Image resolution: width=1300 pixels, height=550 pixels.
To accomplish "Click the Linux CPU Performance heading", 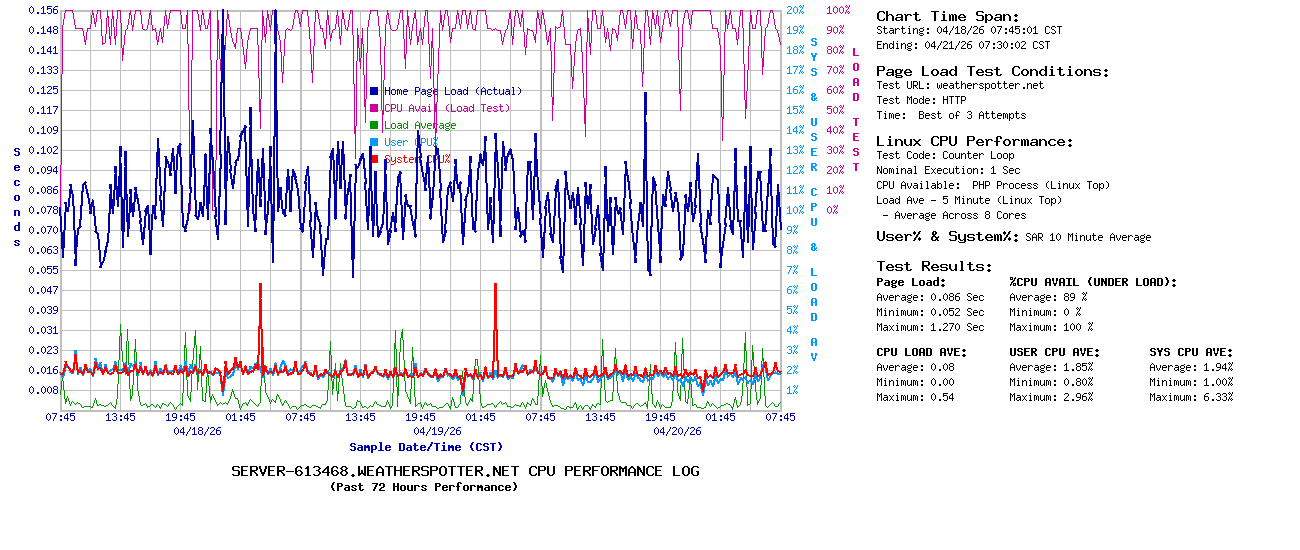I will pos(974,141).
